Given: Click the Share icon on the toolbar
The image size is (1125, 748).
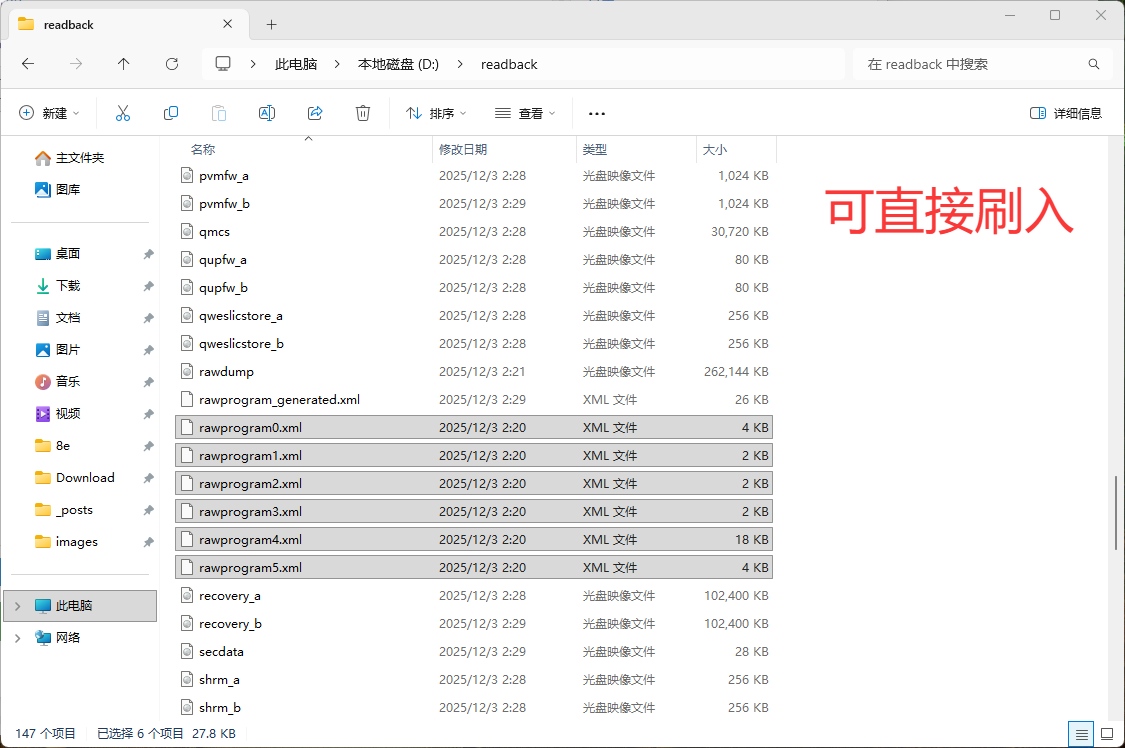Looking at the screenshot, I should (x=314, y=112).
